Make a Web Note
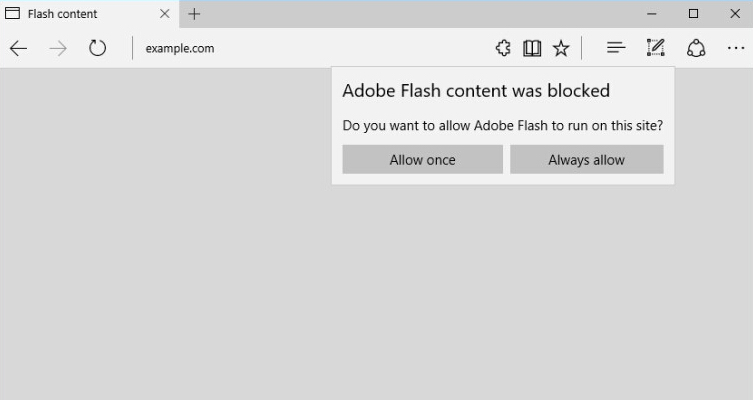753x400 pixels. click(655, 48)
